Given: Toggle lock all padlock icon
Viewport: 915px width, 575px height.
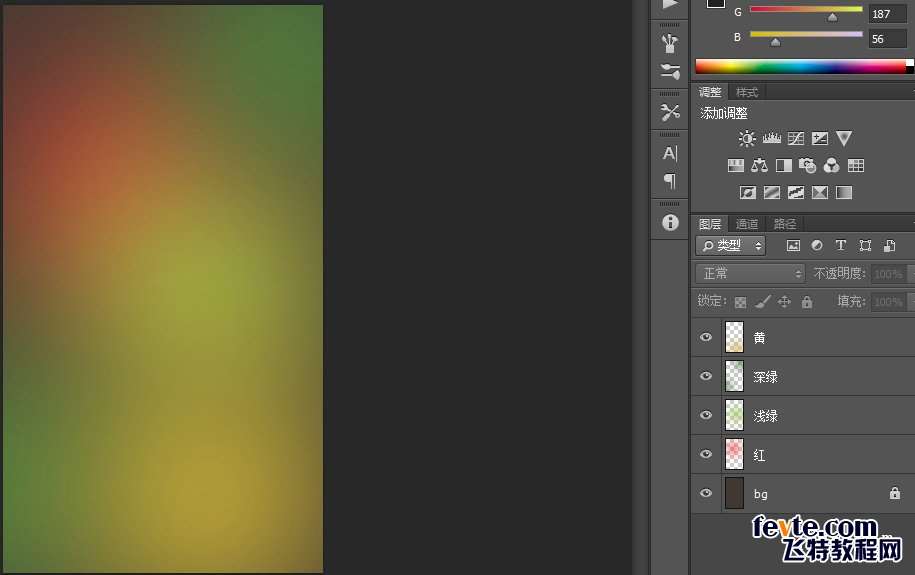Looking at the screenshot, I should point(806,302).
